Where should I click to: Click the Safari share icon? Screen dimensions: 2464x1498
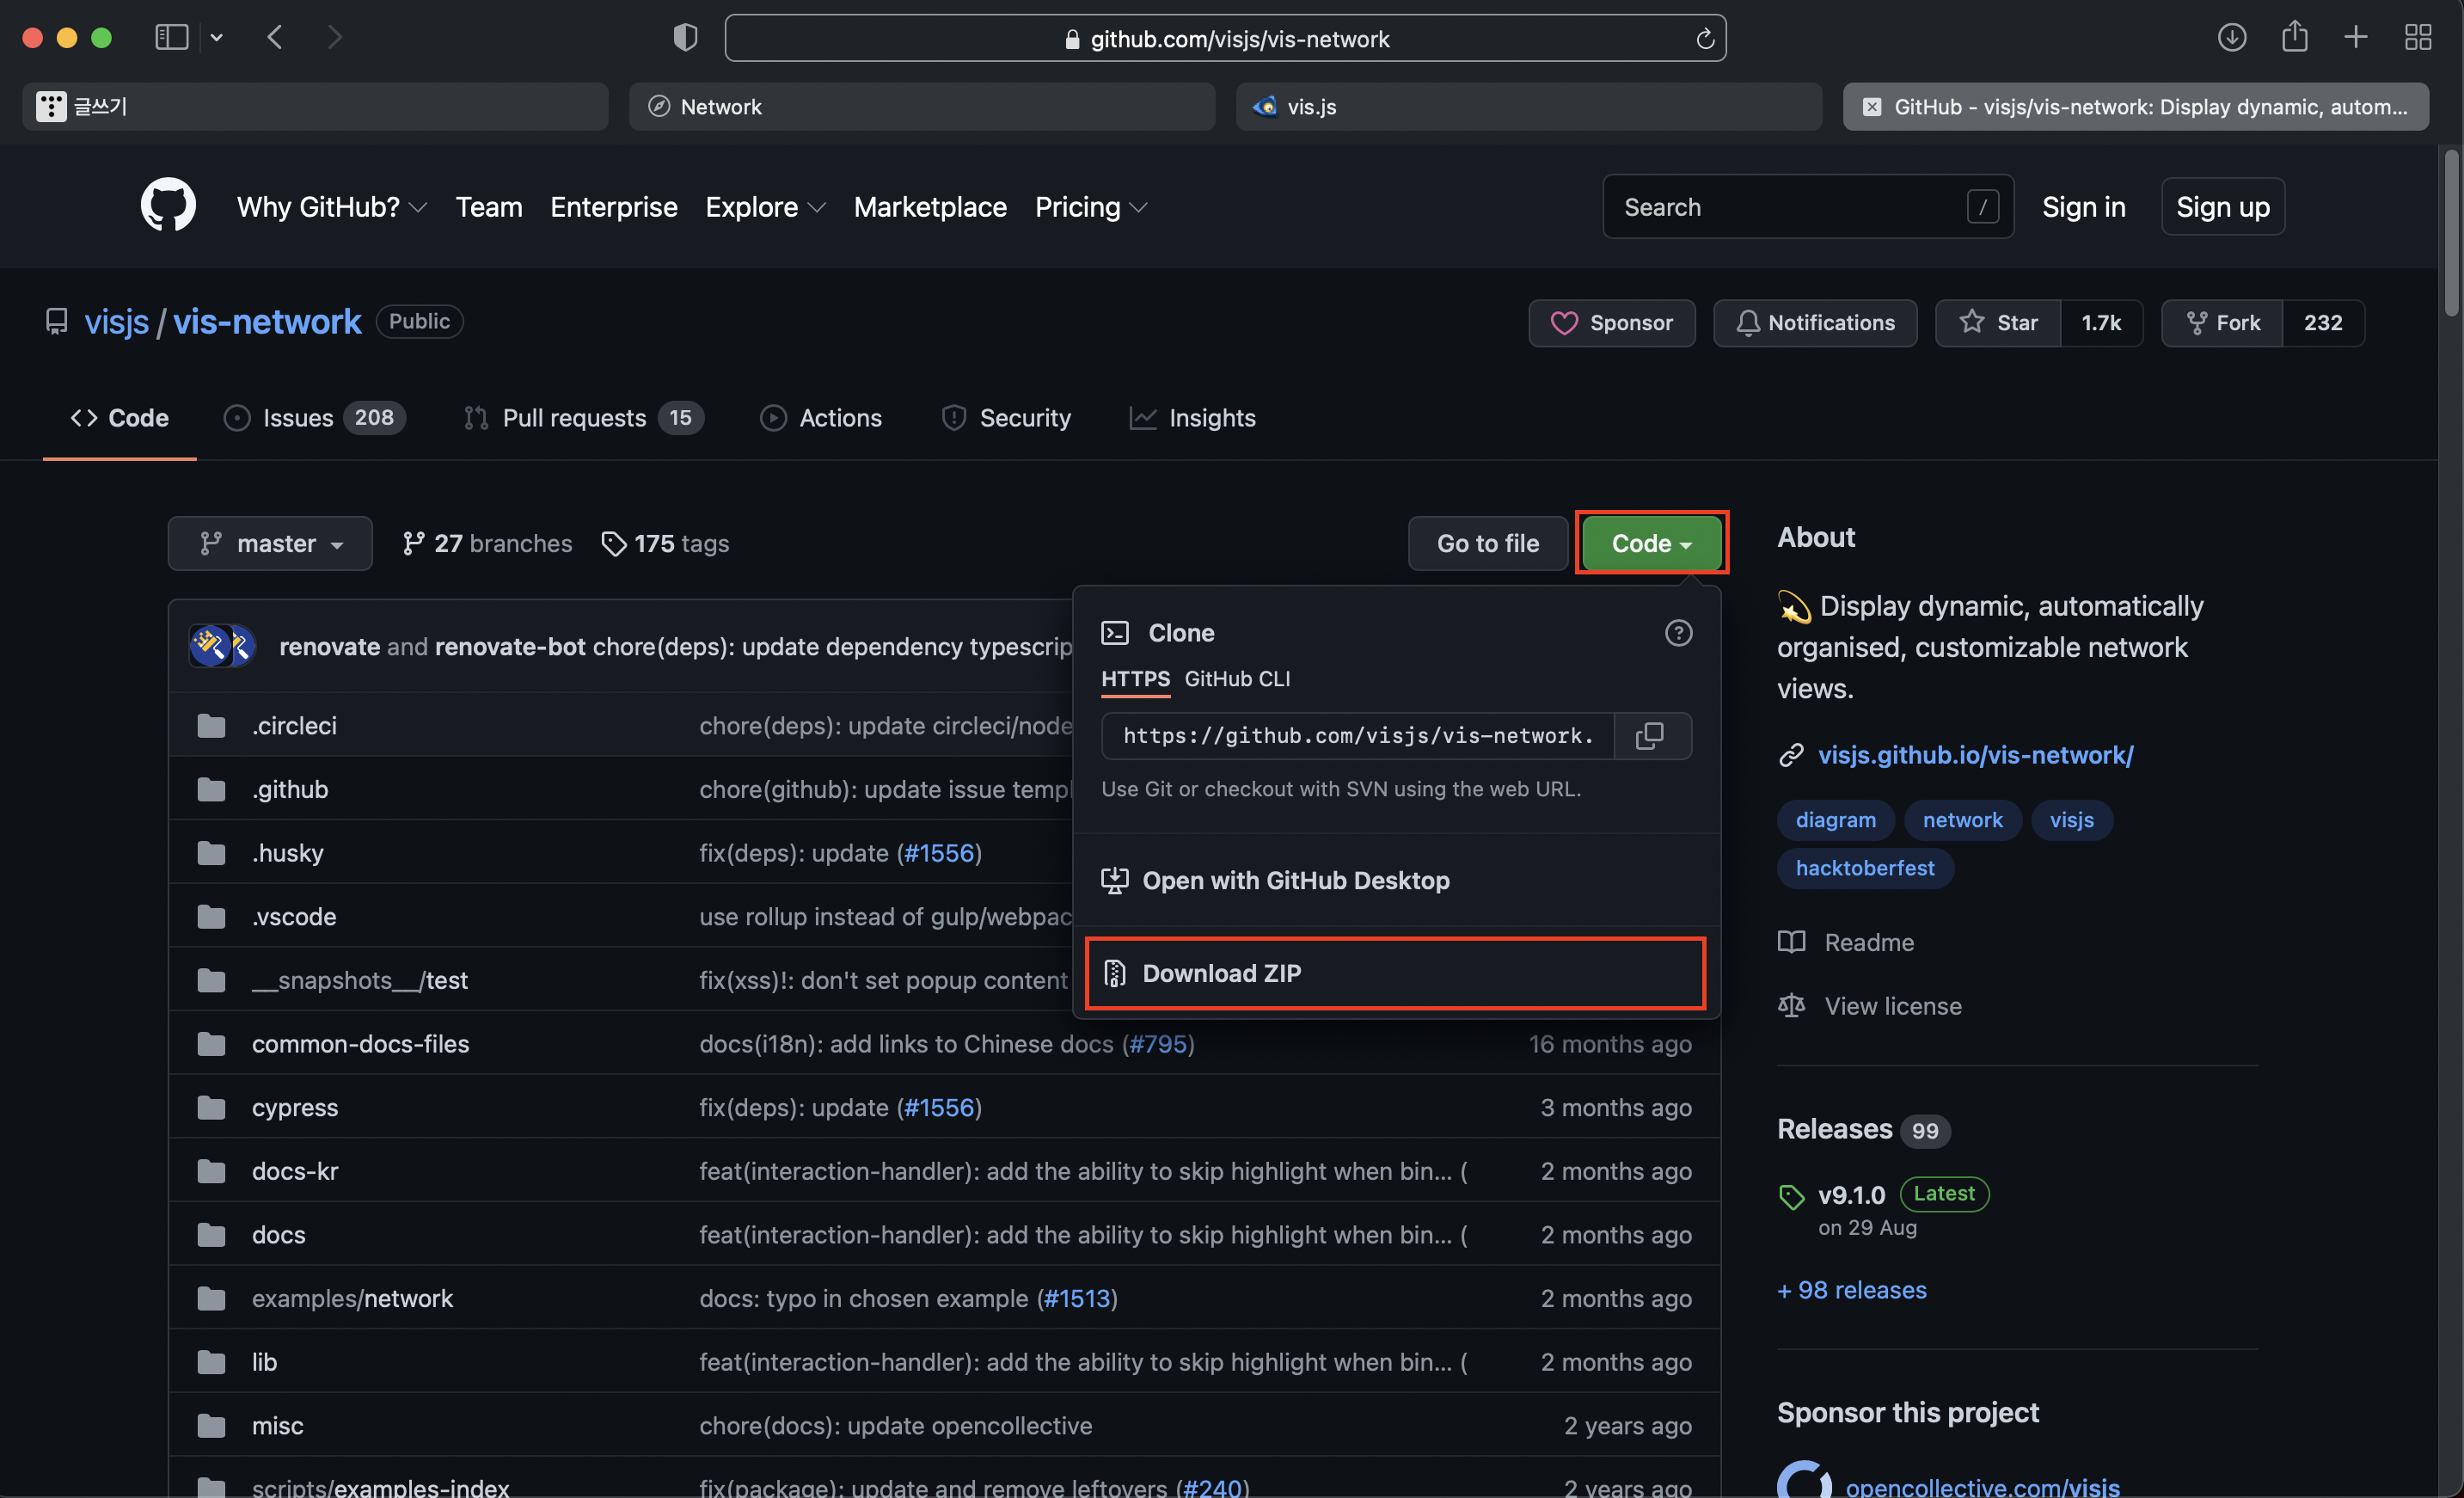point(2294,38)
